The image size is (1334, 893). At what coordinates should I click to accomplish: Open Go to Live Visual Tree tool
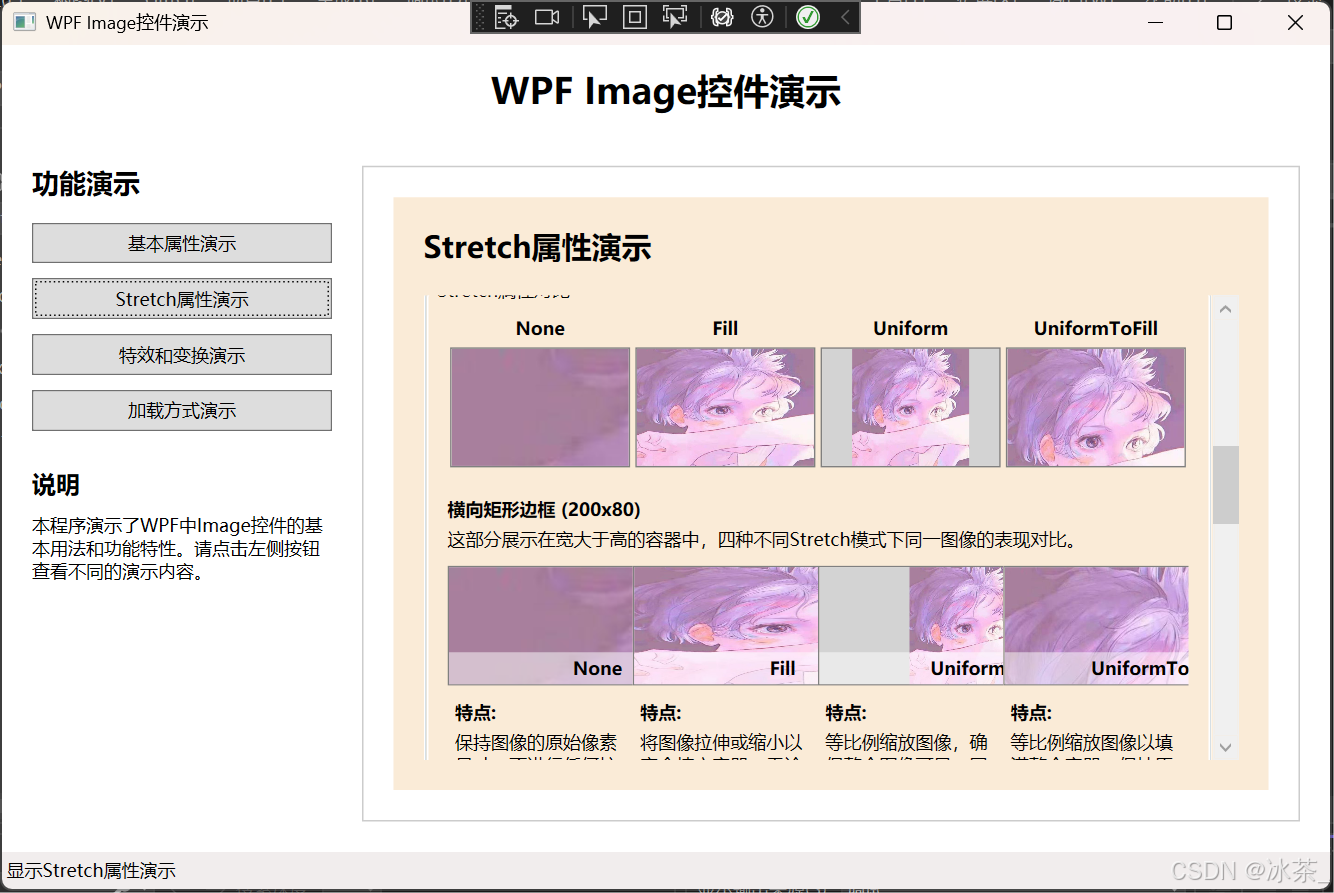[507, 17]
